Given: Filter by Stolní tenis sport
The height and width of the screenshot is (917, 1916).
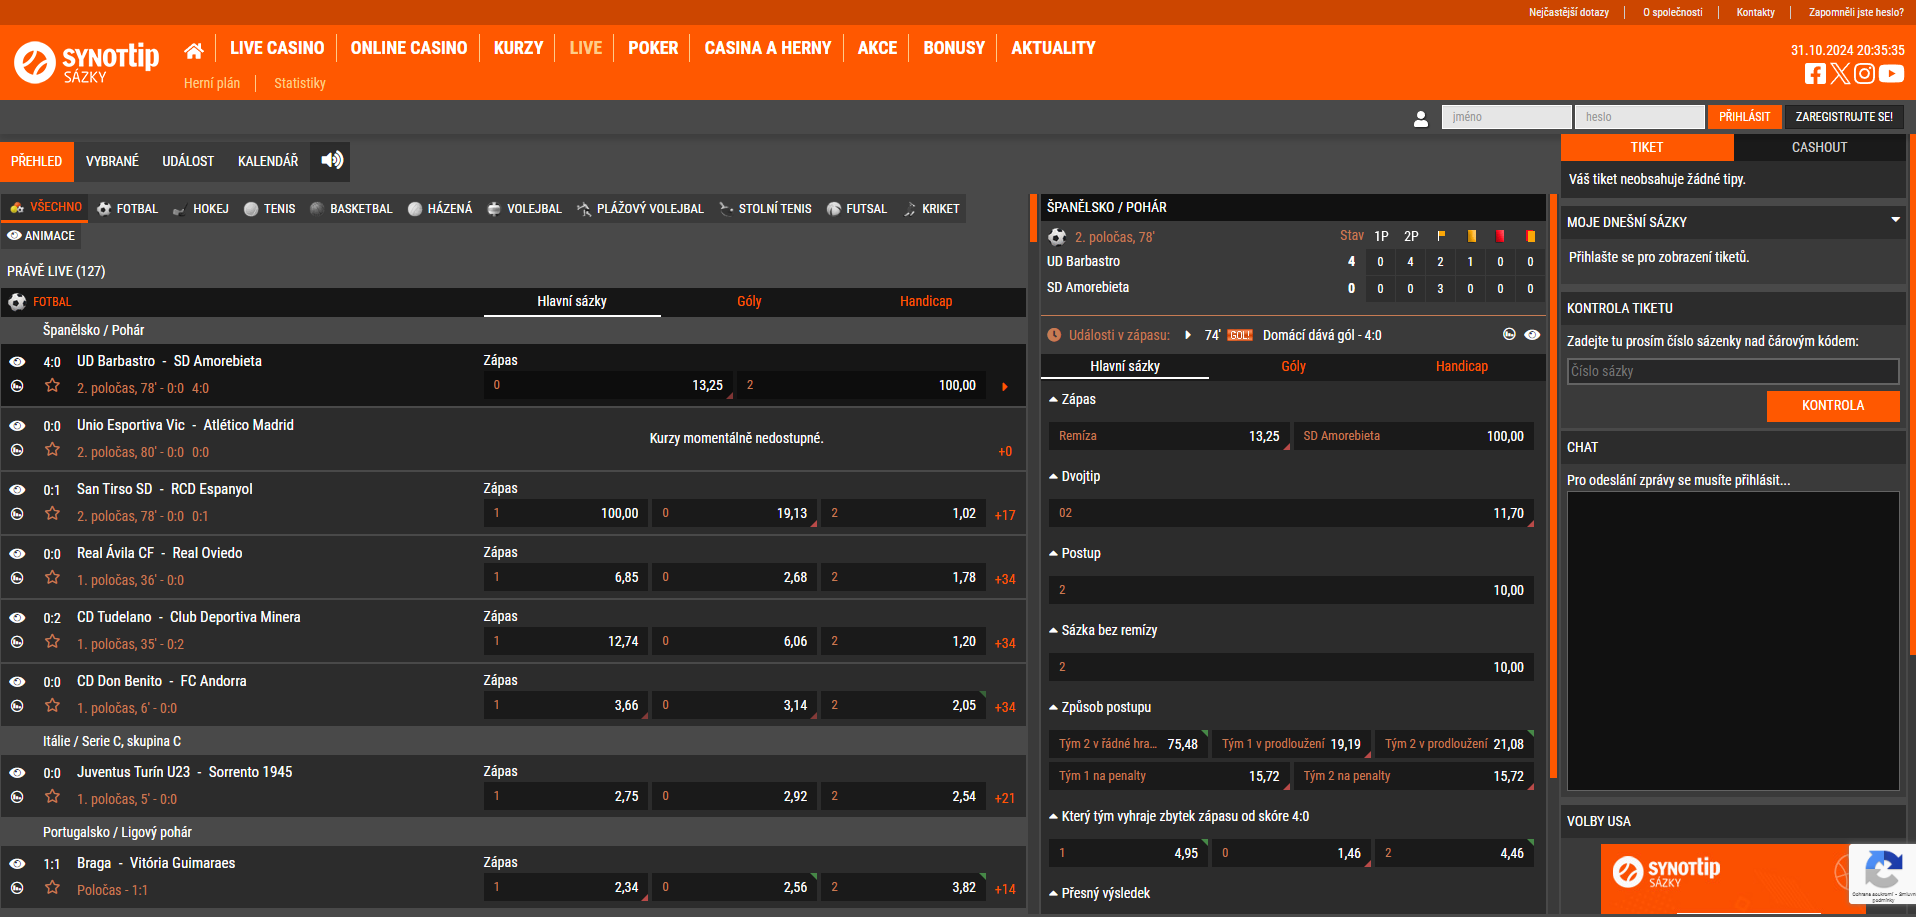Looking at the screenshot, I should pos(765,209).
